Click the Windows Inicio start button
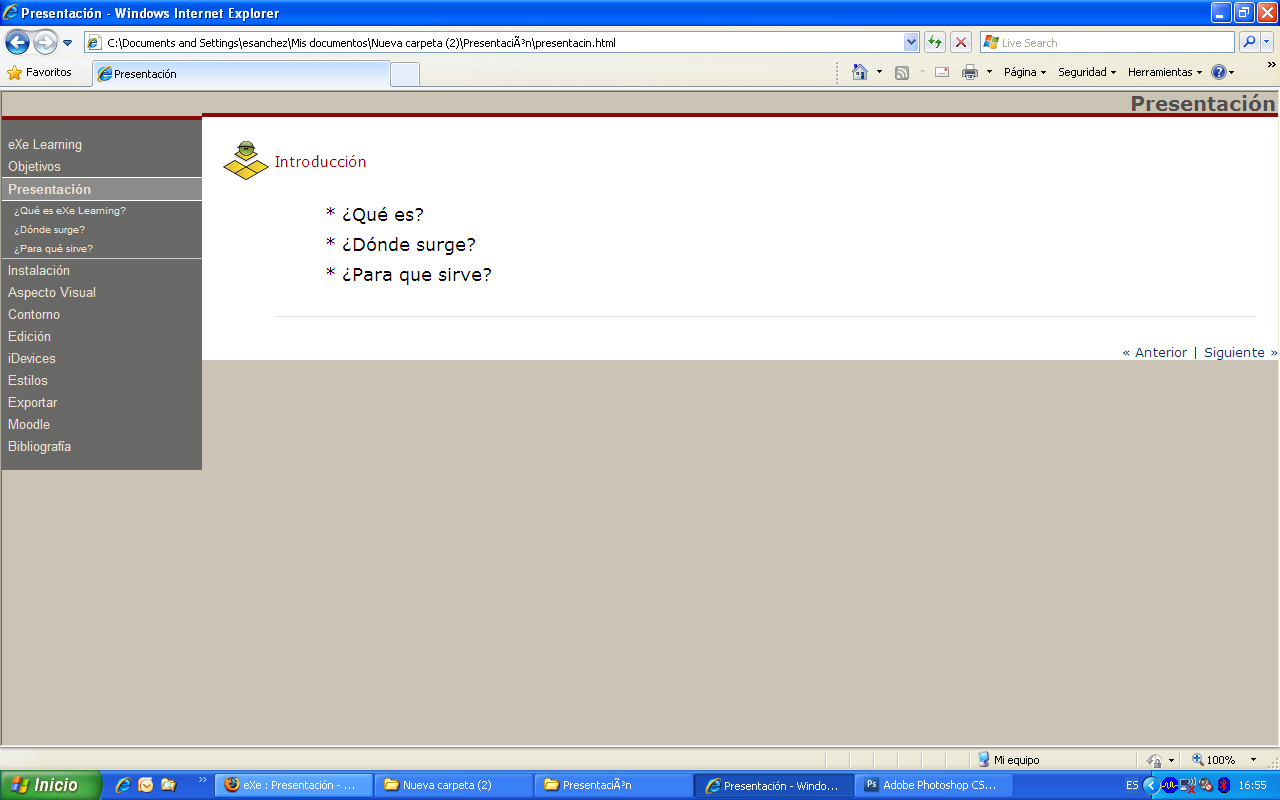The width and height of the screenshot is (1280, 800). pyautogui.click(x=50, y=785)
